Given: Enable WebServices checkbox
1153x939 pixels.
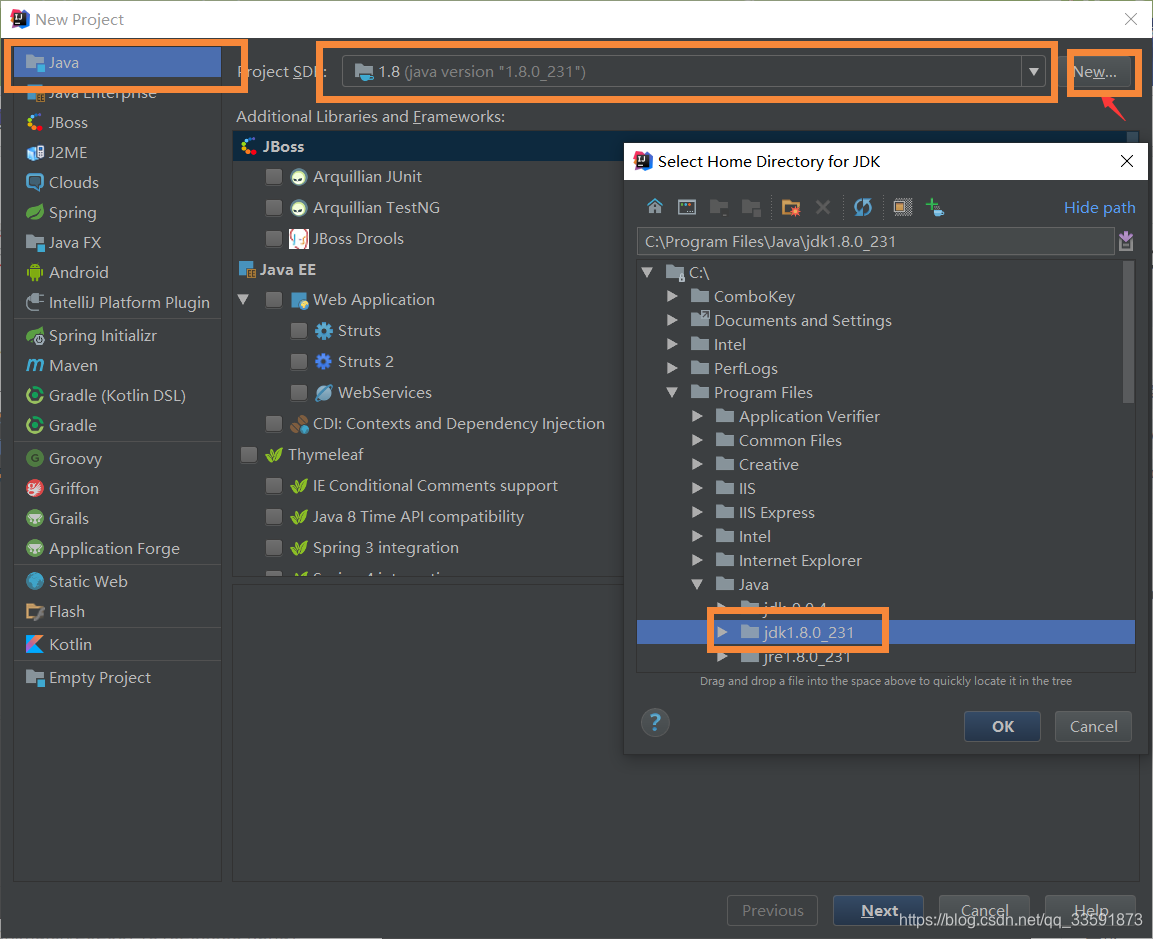Looking at the screenshot, I should point(299,392).
